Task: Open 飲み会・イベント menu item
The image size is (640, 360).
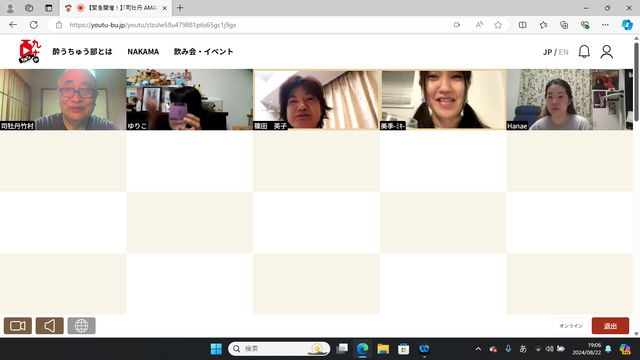Action: point(203,52)
